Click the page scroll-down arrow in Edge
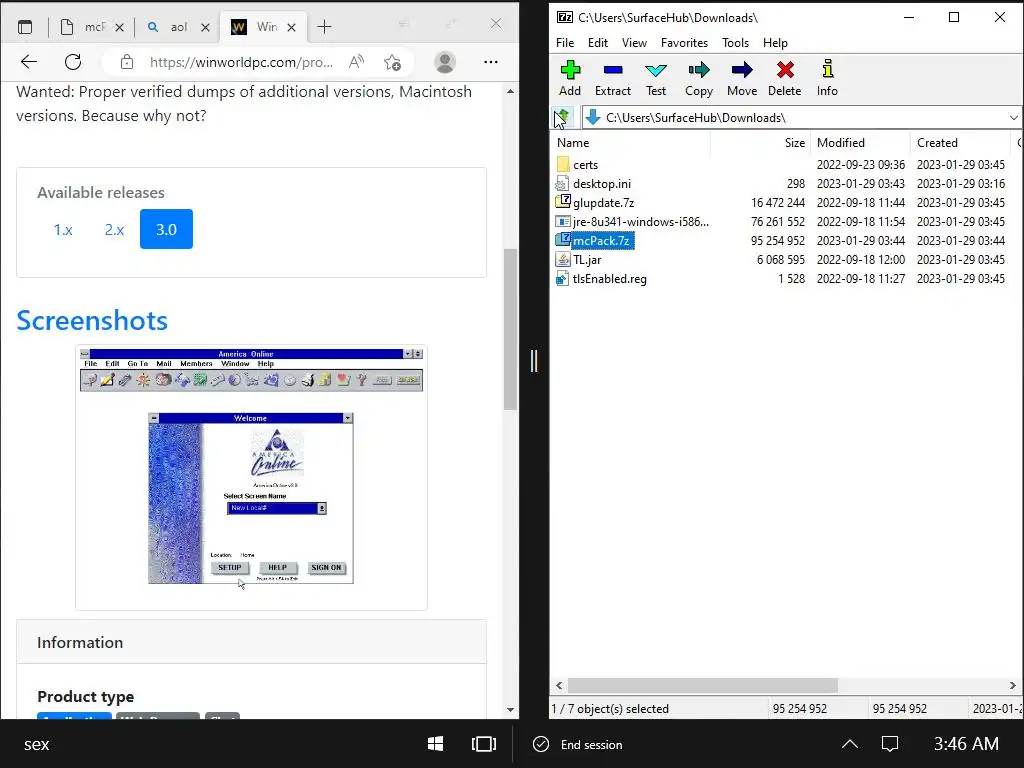This screenshot has width=1024, height=768. [510, 709]
